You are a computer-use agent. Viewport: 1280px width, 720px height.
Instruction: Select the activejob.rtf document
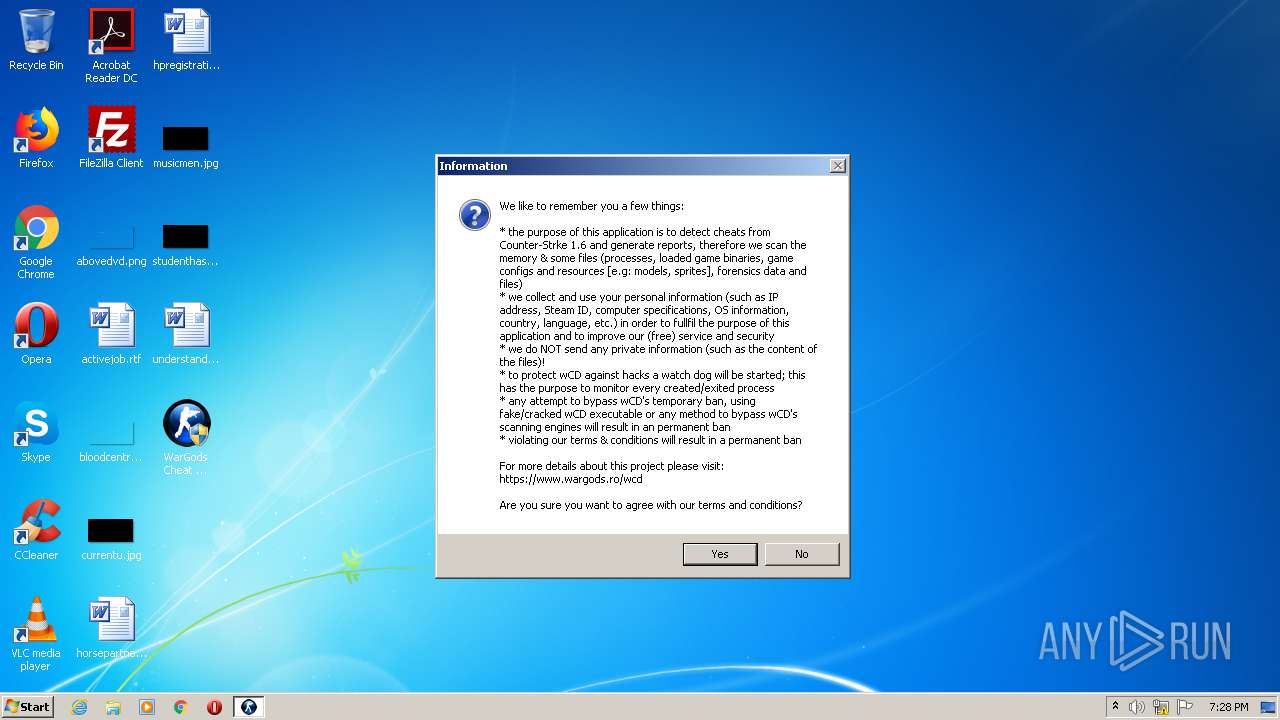[111, 334]
